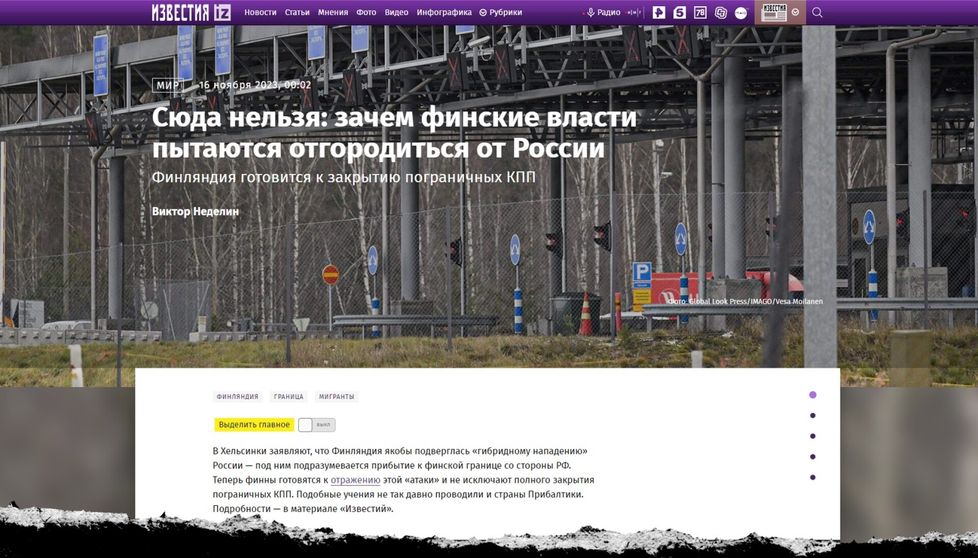
Task: Select the ФИНЛЯНДИЯ tag
Action: [237, 397]
